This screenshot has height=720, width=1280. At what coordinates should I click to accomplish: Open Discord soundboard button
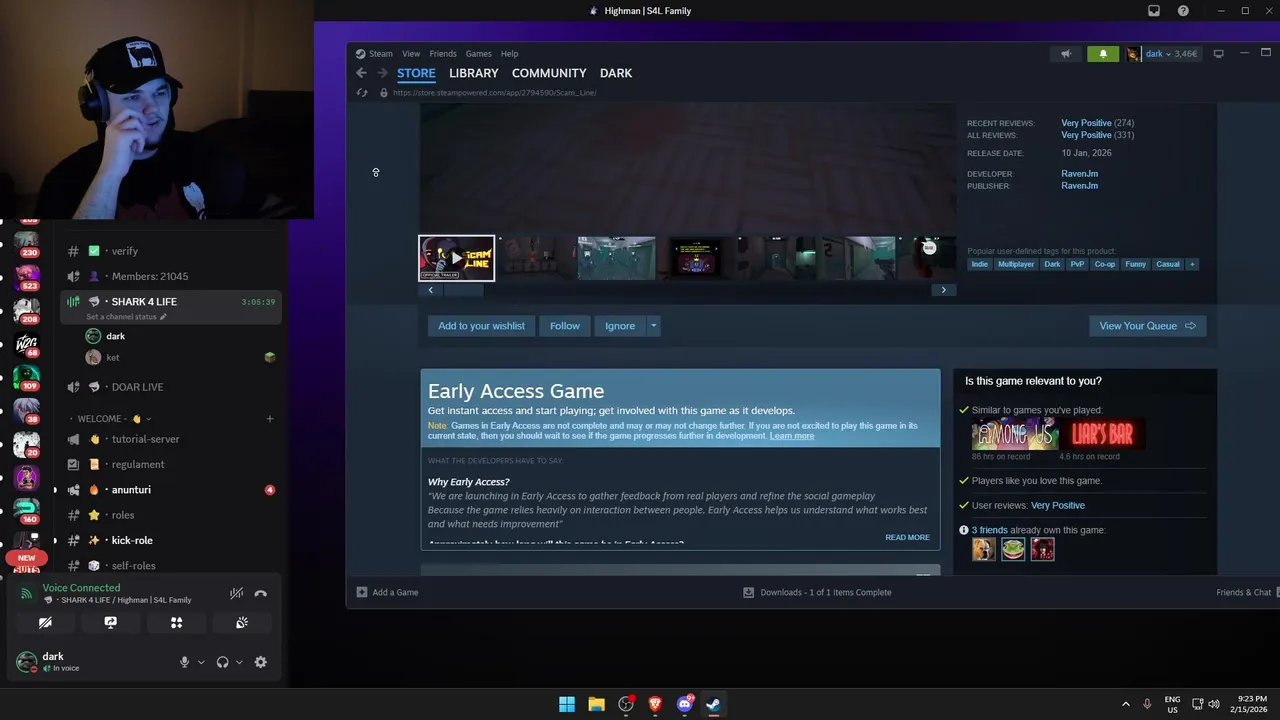(242, 622)
